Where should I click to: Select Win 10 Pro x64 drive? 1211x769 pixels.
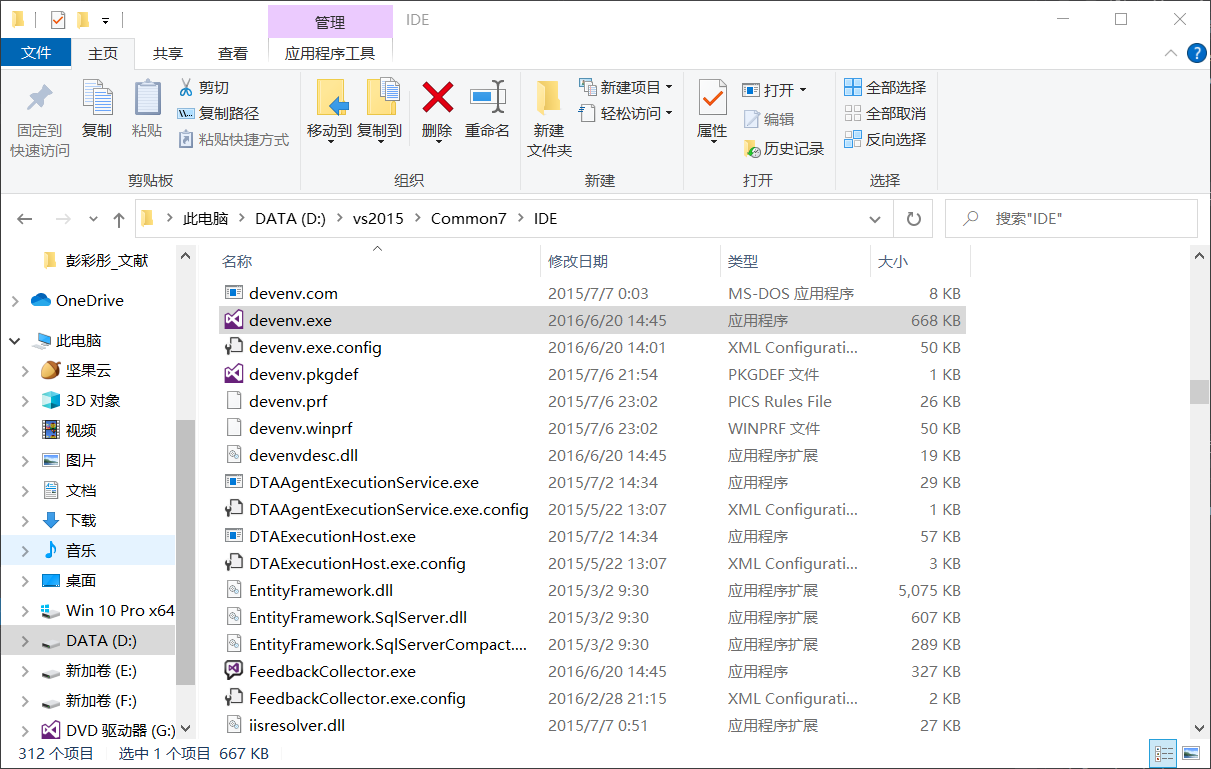point(87,611)
